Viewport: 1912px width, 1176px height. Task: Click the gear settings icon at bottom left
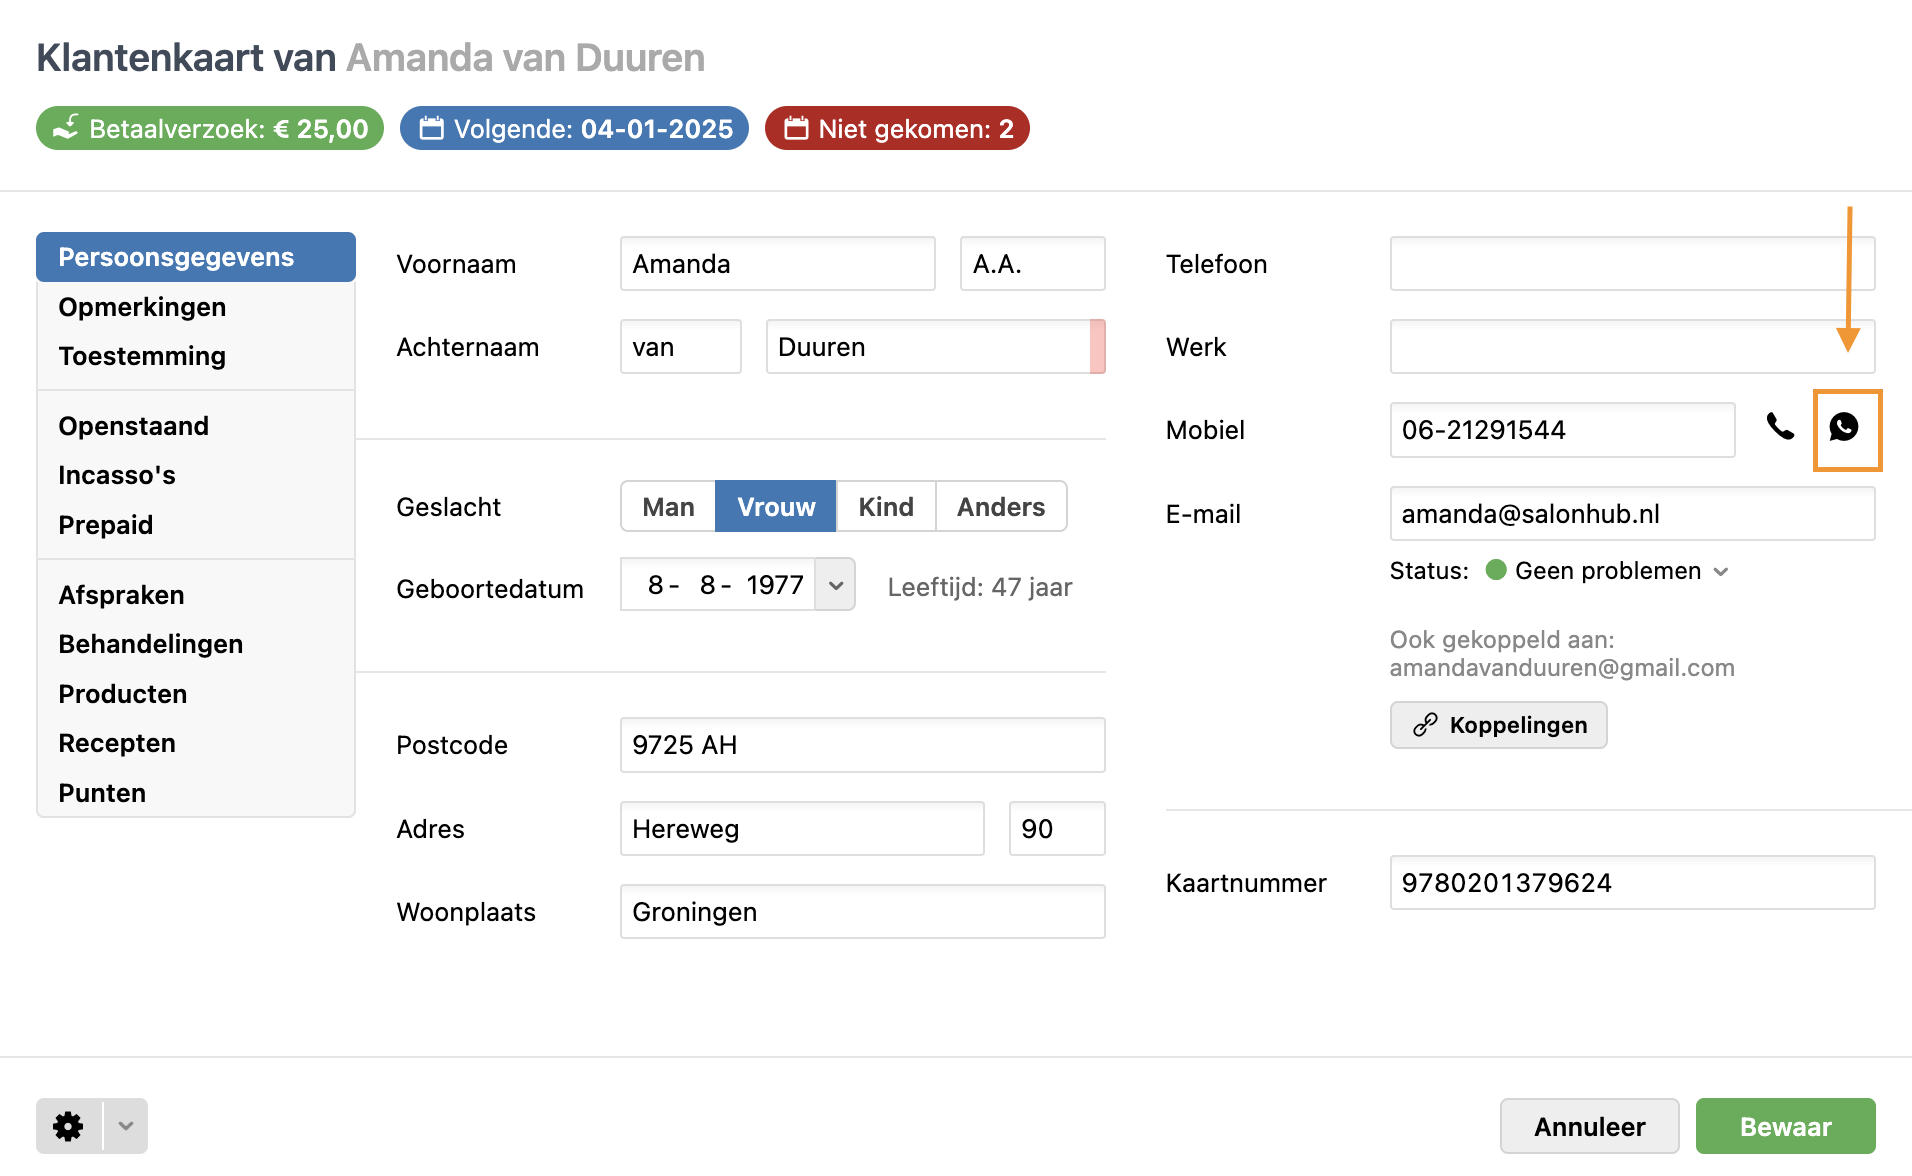click(x=68, y=1127)
